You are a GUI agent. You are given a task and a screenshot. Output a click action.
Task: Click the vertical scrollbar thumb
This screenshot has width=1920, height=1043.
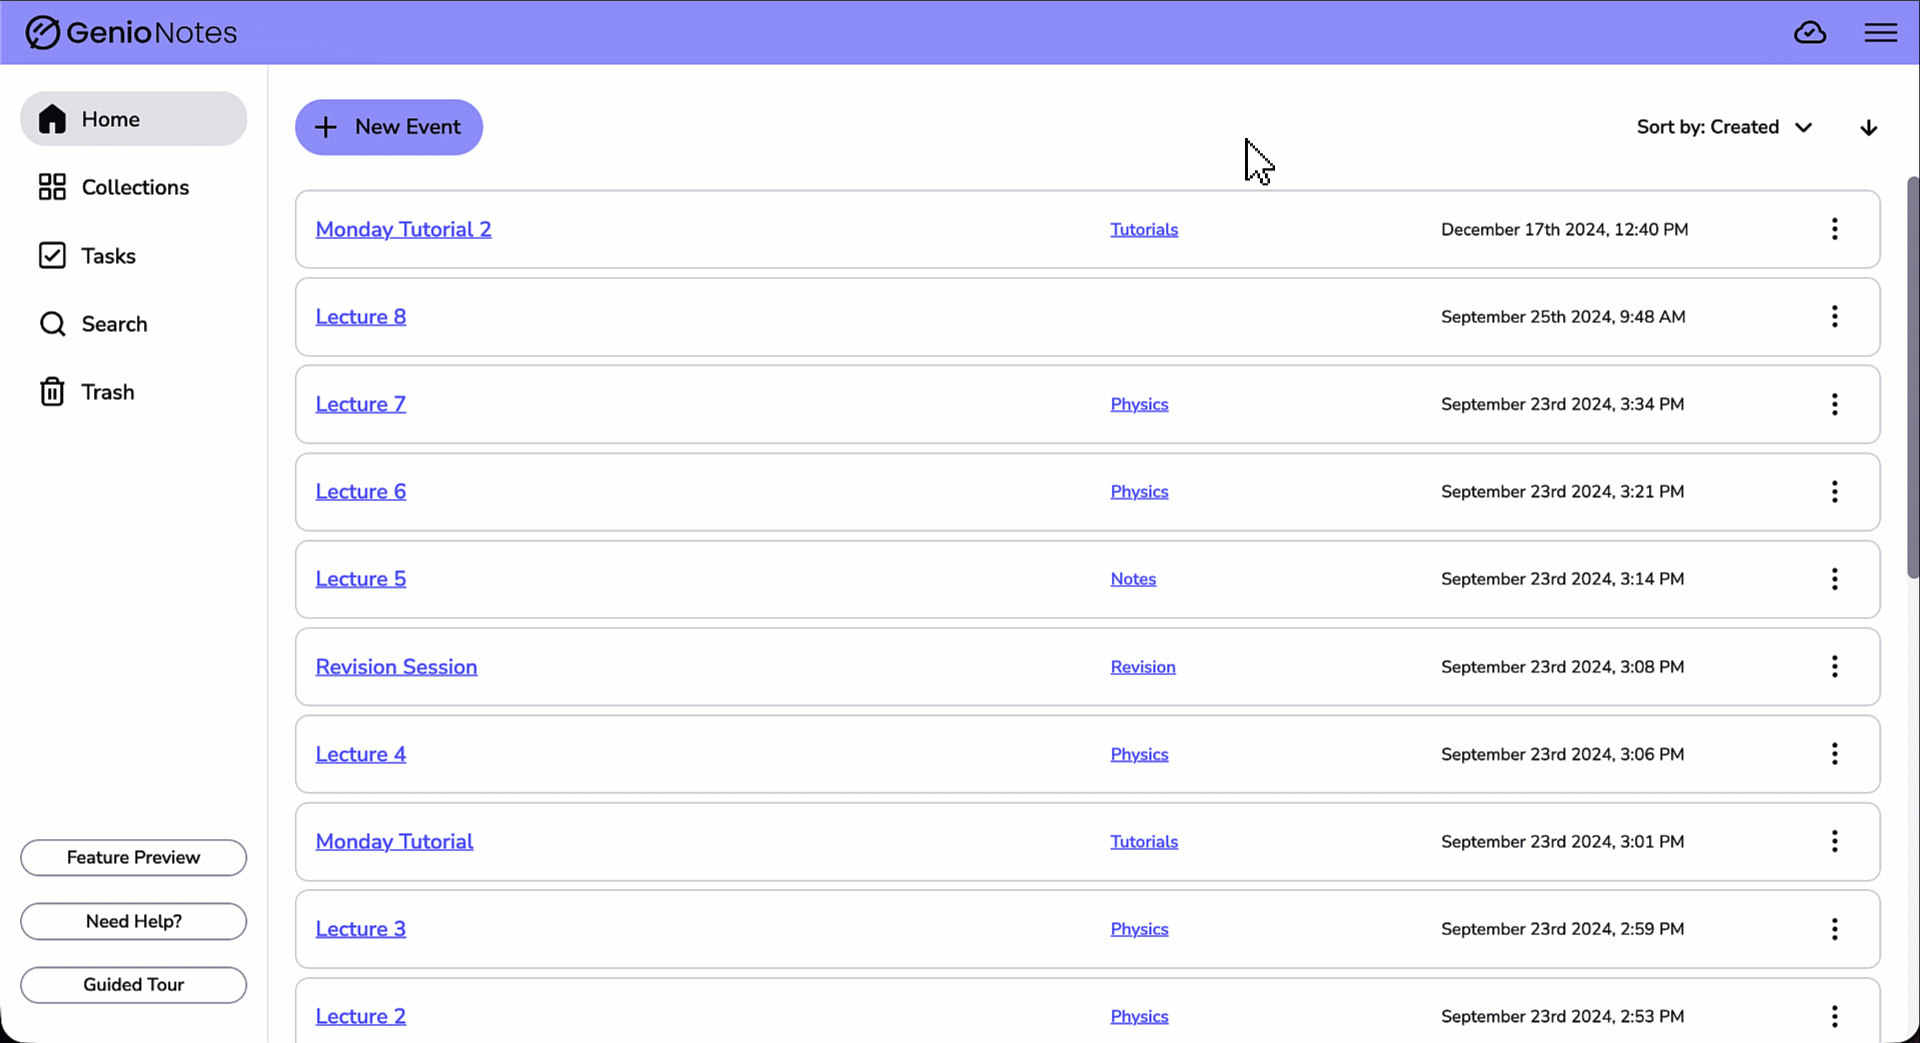(x=1913, y=378)
